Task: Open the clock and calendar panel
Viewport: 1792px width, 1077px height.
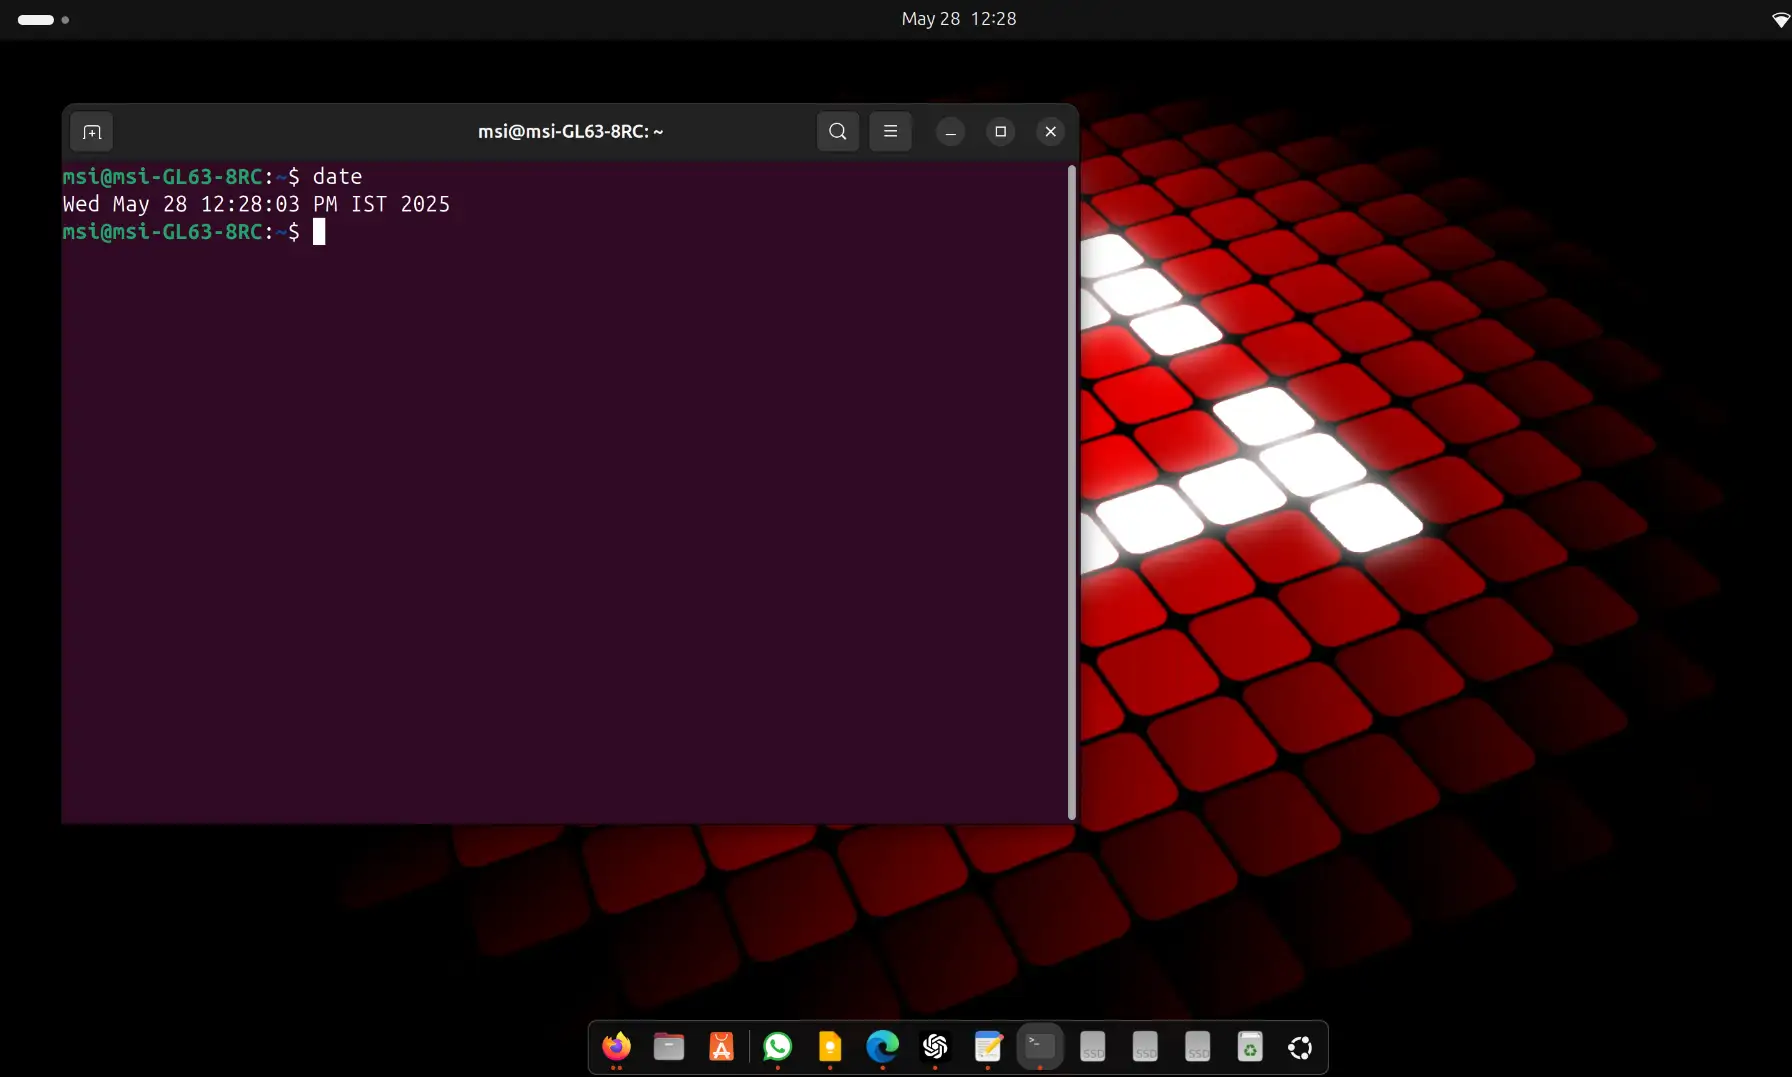Action: pos(958,19)
